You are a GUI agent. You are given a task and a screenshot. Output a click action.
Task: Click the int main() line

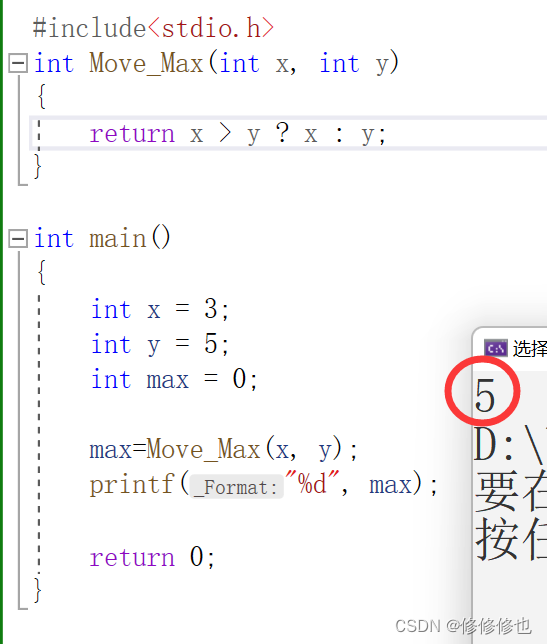tap(102, 239)
